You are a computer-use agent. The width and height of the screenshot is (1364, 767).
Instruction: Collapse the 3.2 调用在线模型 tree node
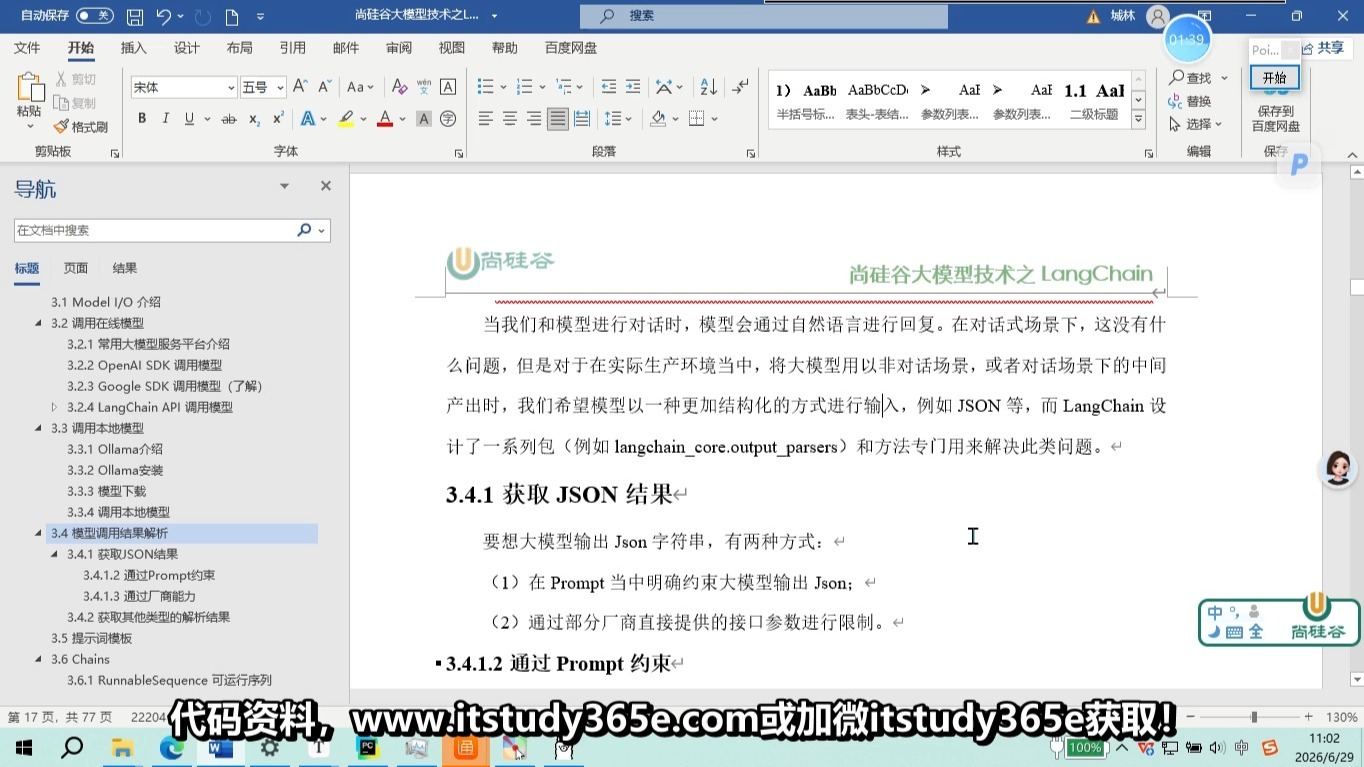39,323
